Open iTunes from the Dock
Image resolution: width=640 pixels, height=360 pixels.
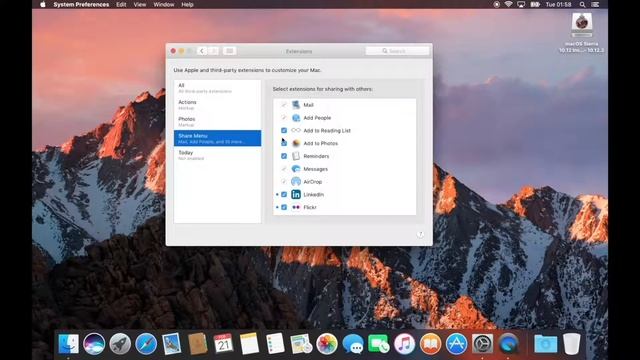(404, 343)
